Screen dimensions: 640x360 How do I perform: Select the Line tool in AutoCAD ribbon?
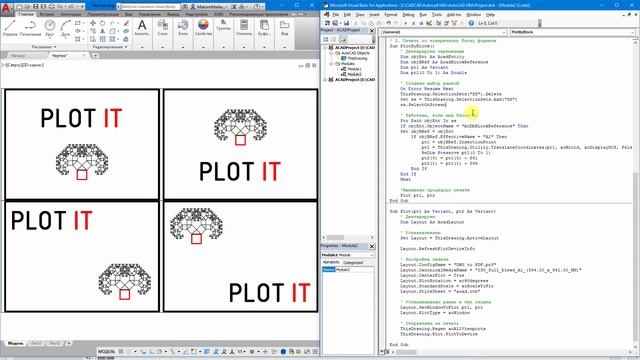tap(10, 27)
